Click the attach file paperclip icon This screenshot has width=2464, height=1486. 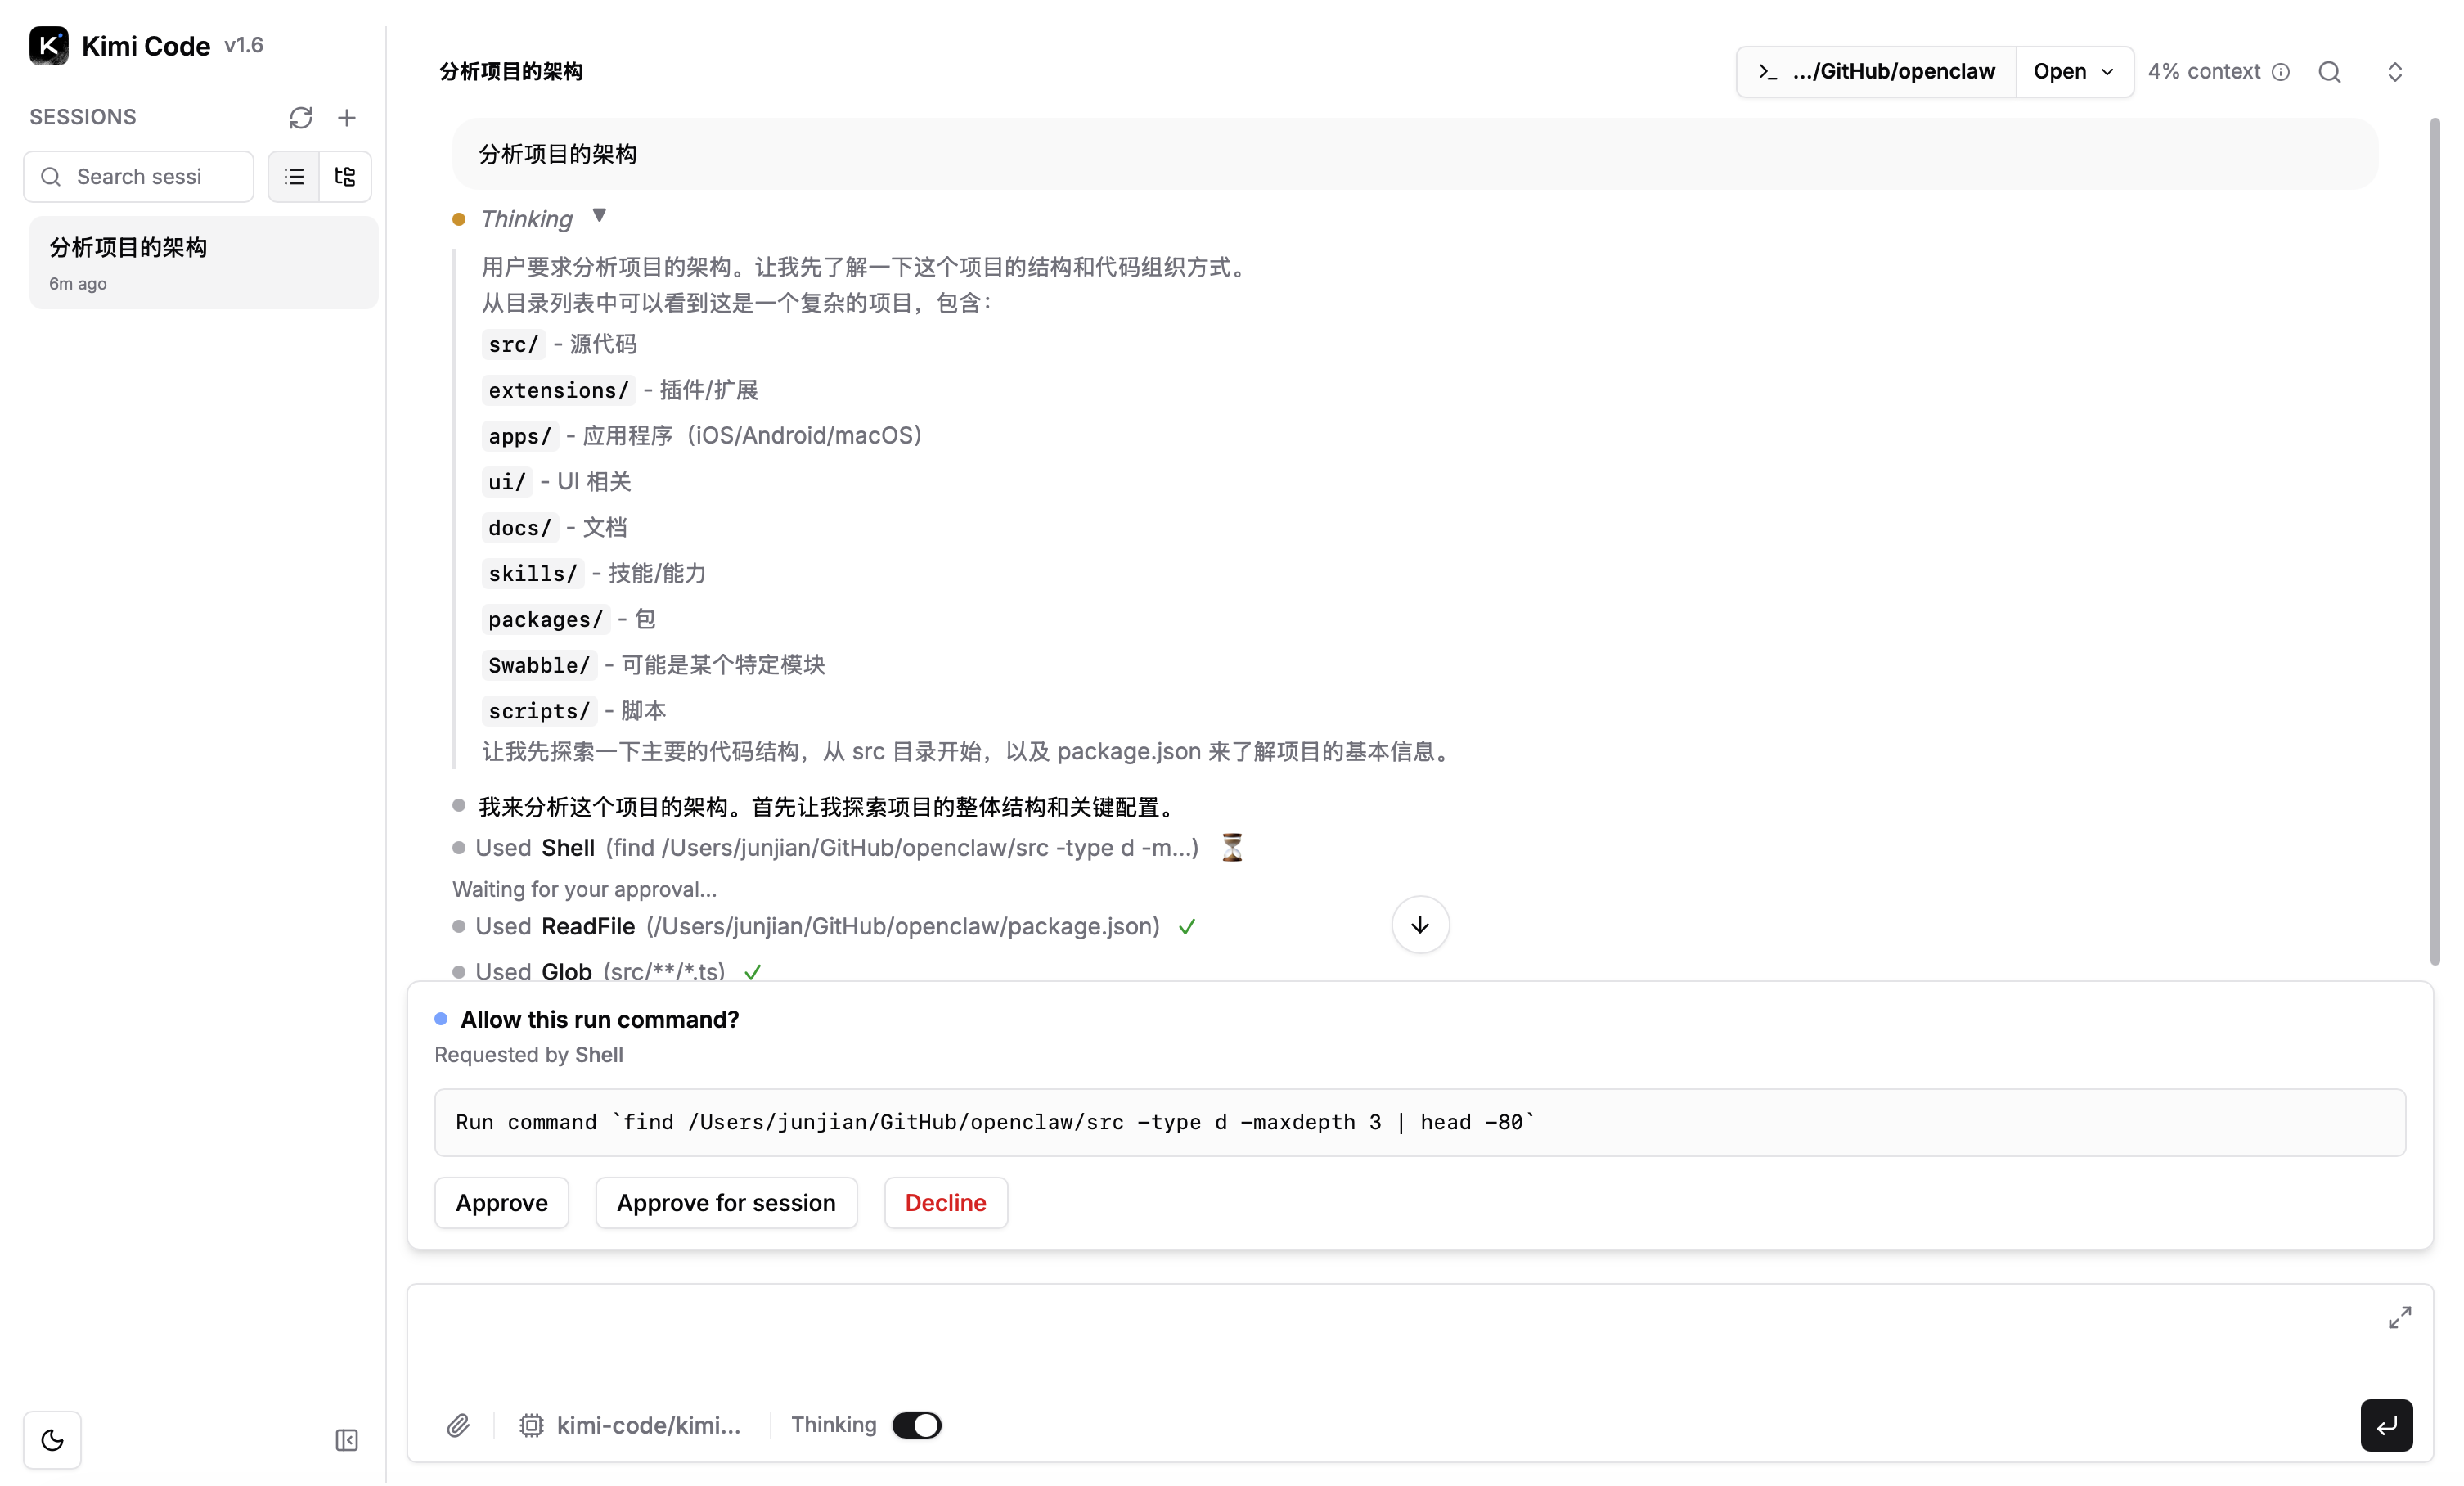tap(458, 1425)
